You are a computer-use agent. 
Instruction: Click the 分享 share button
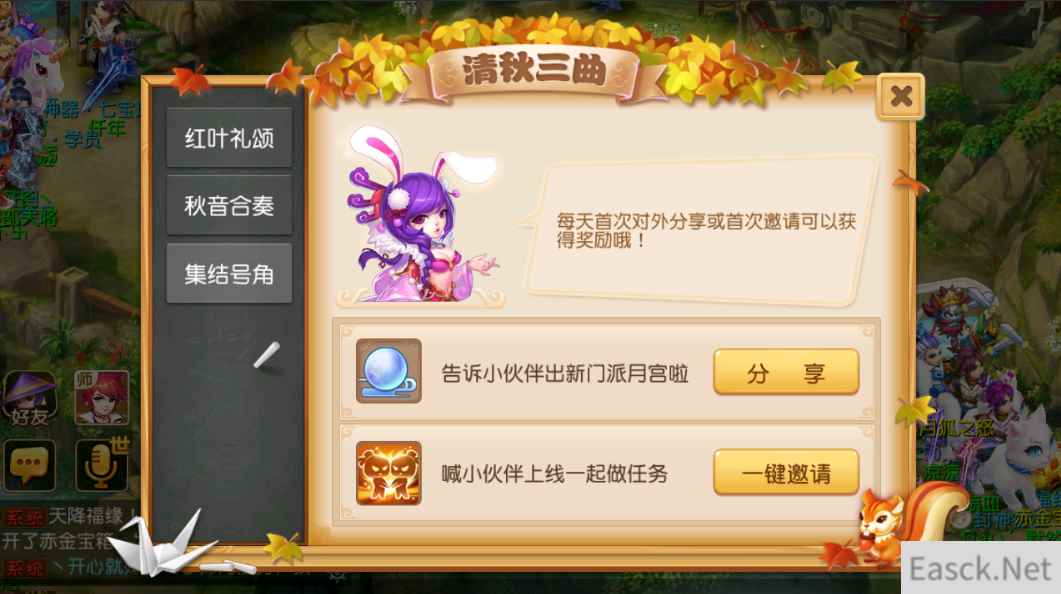[786, 372]
